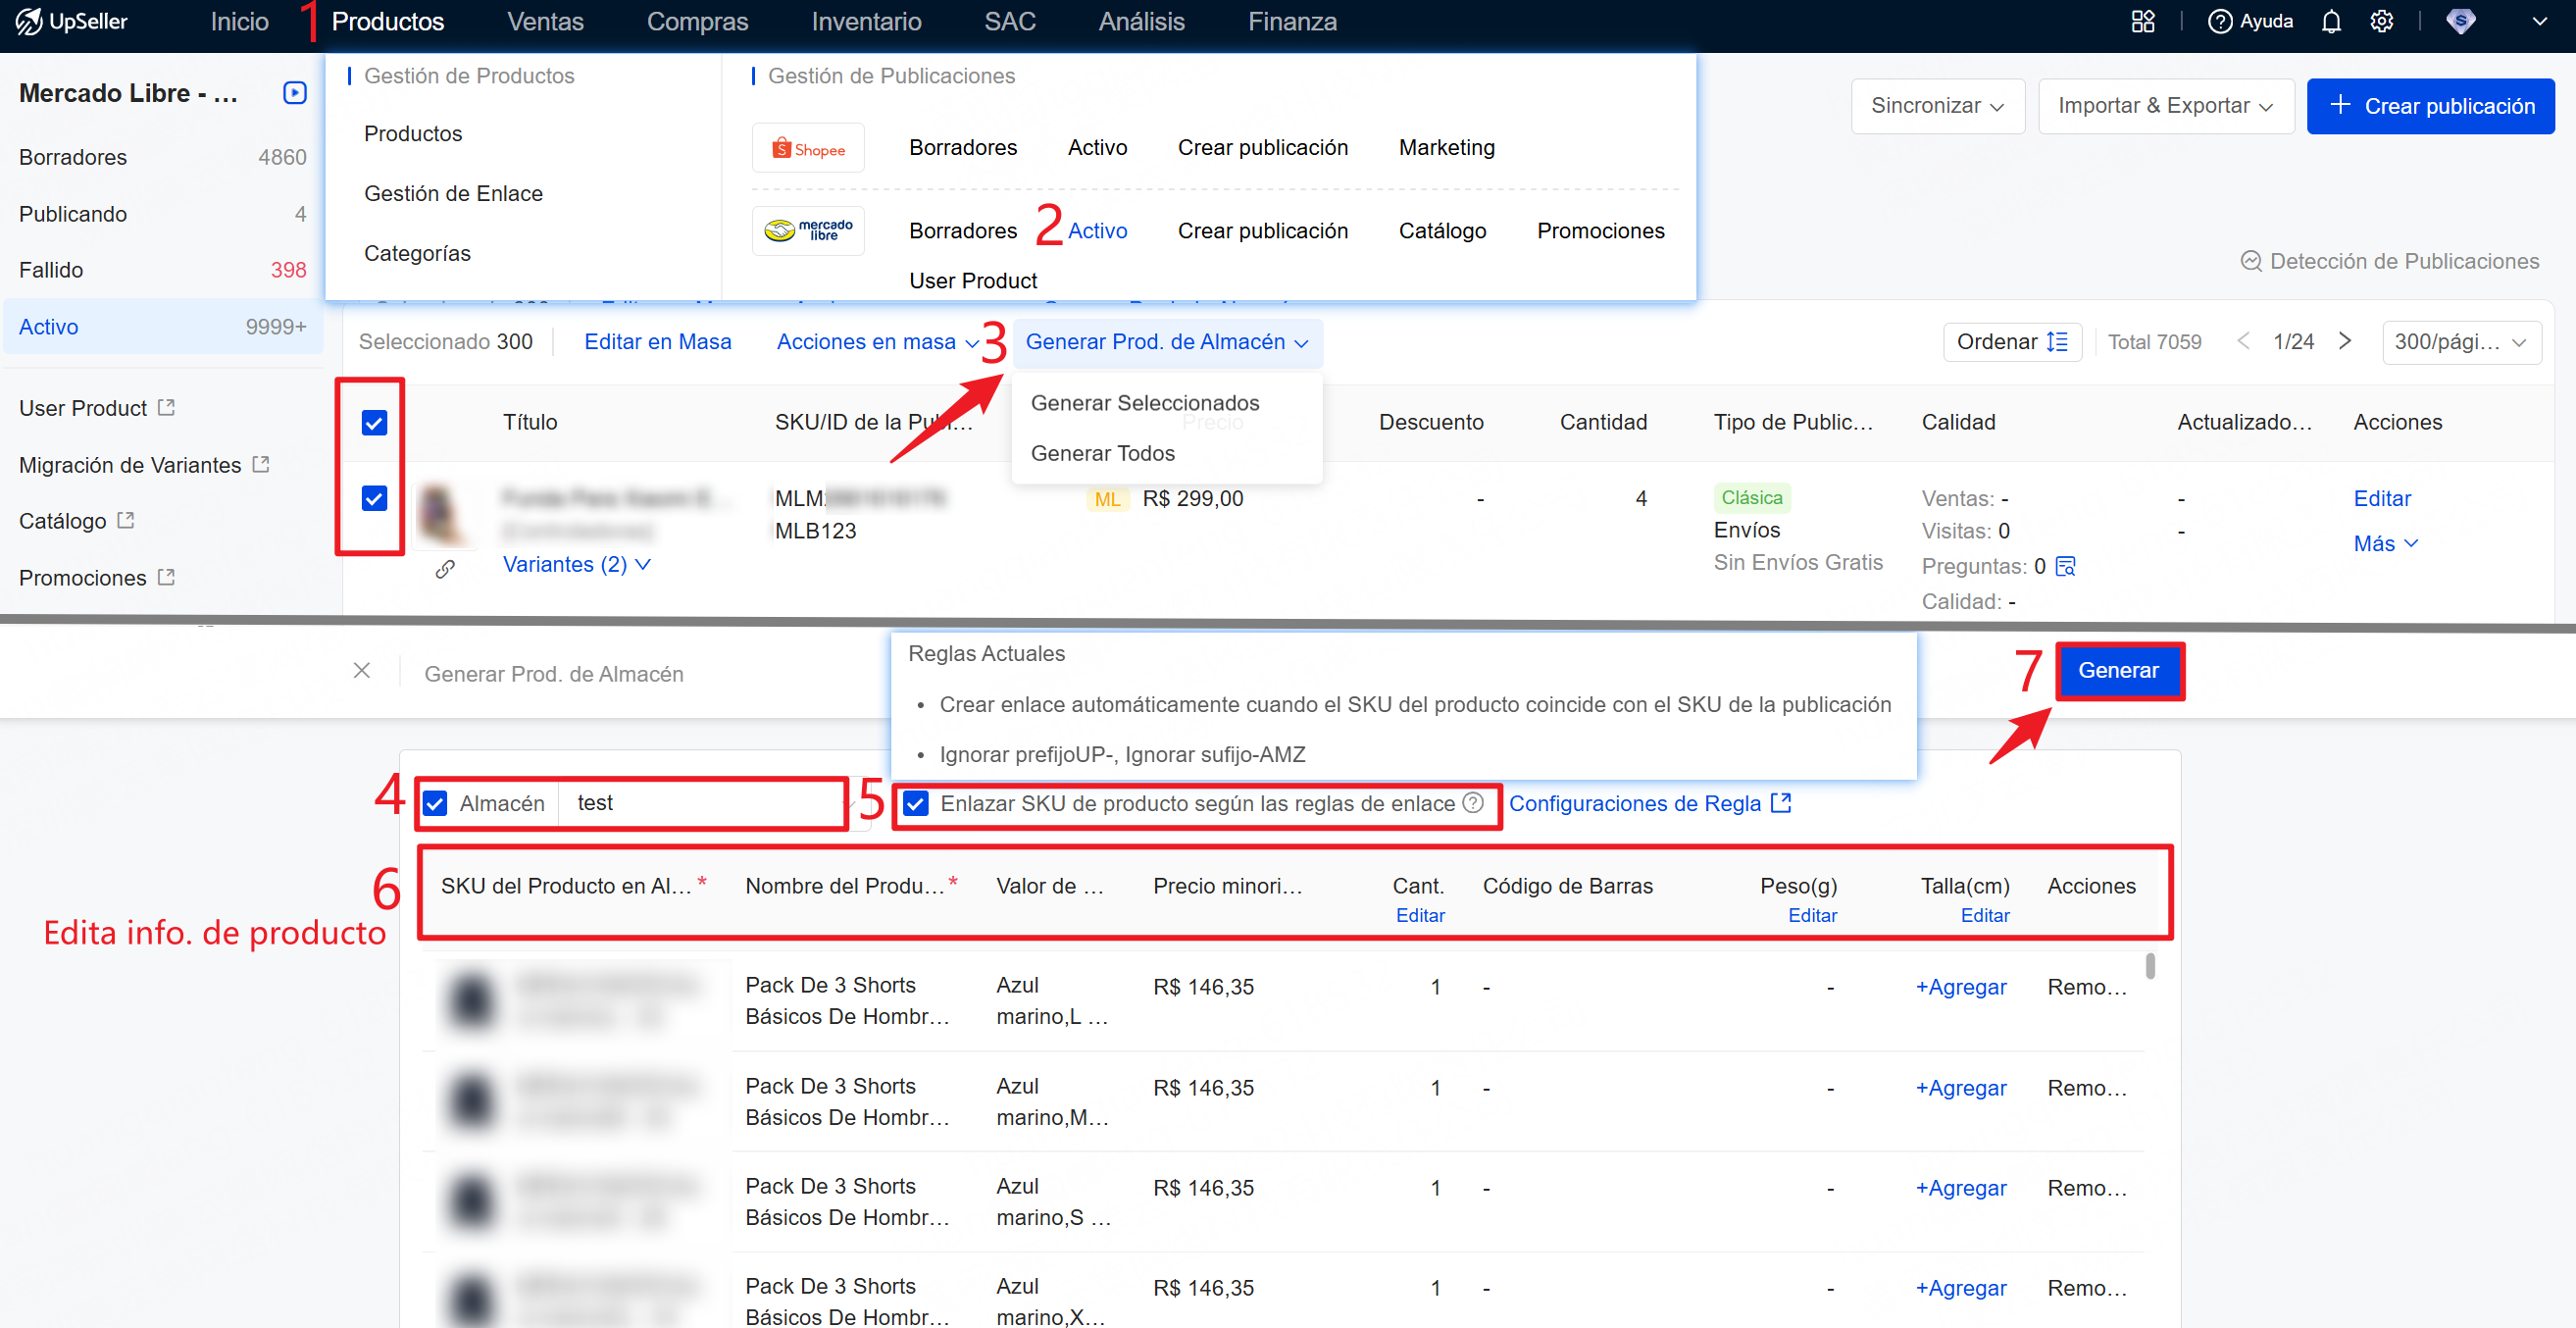The height and width of the screenshot is (1328, 2576).
Task: Toggle the select-all checkbox in table header
Action: (x=374, y=423)
